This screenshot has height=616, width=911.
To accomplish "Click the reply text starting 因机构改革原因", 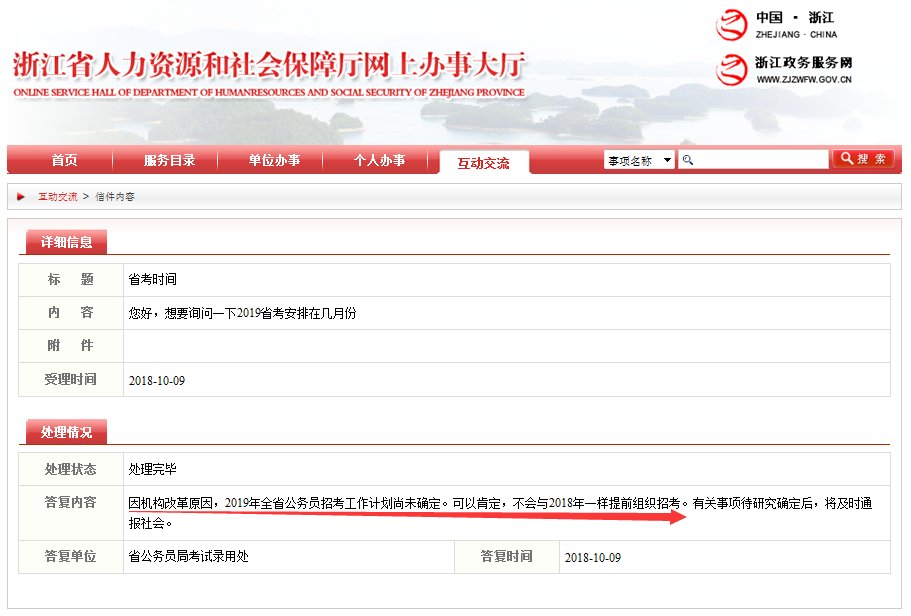I will [x=500, y=513].
